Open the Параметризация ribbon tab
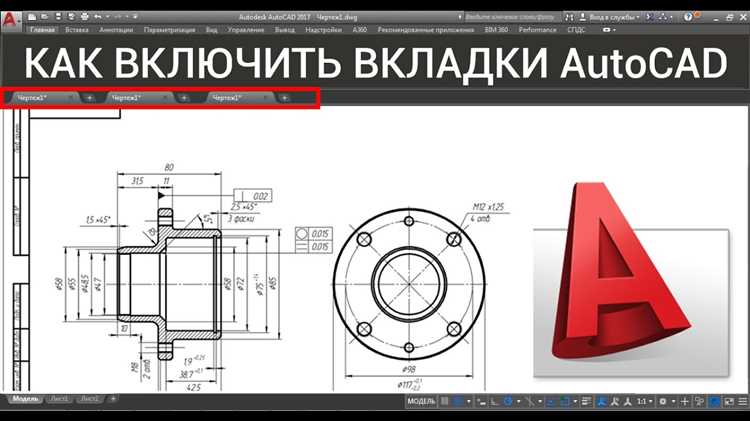Viewport: 750px width, 421px height. coord(169,30)
